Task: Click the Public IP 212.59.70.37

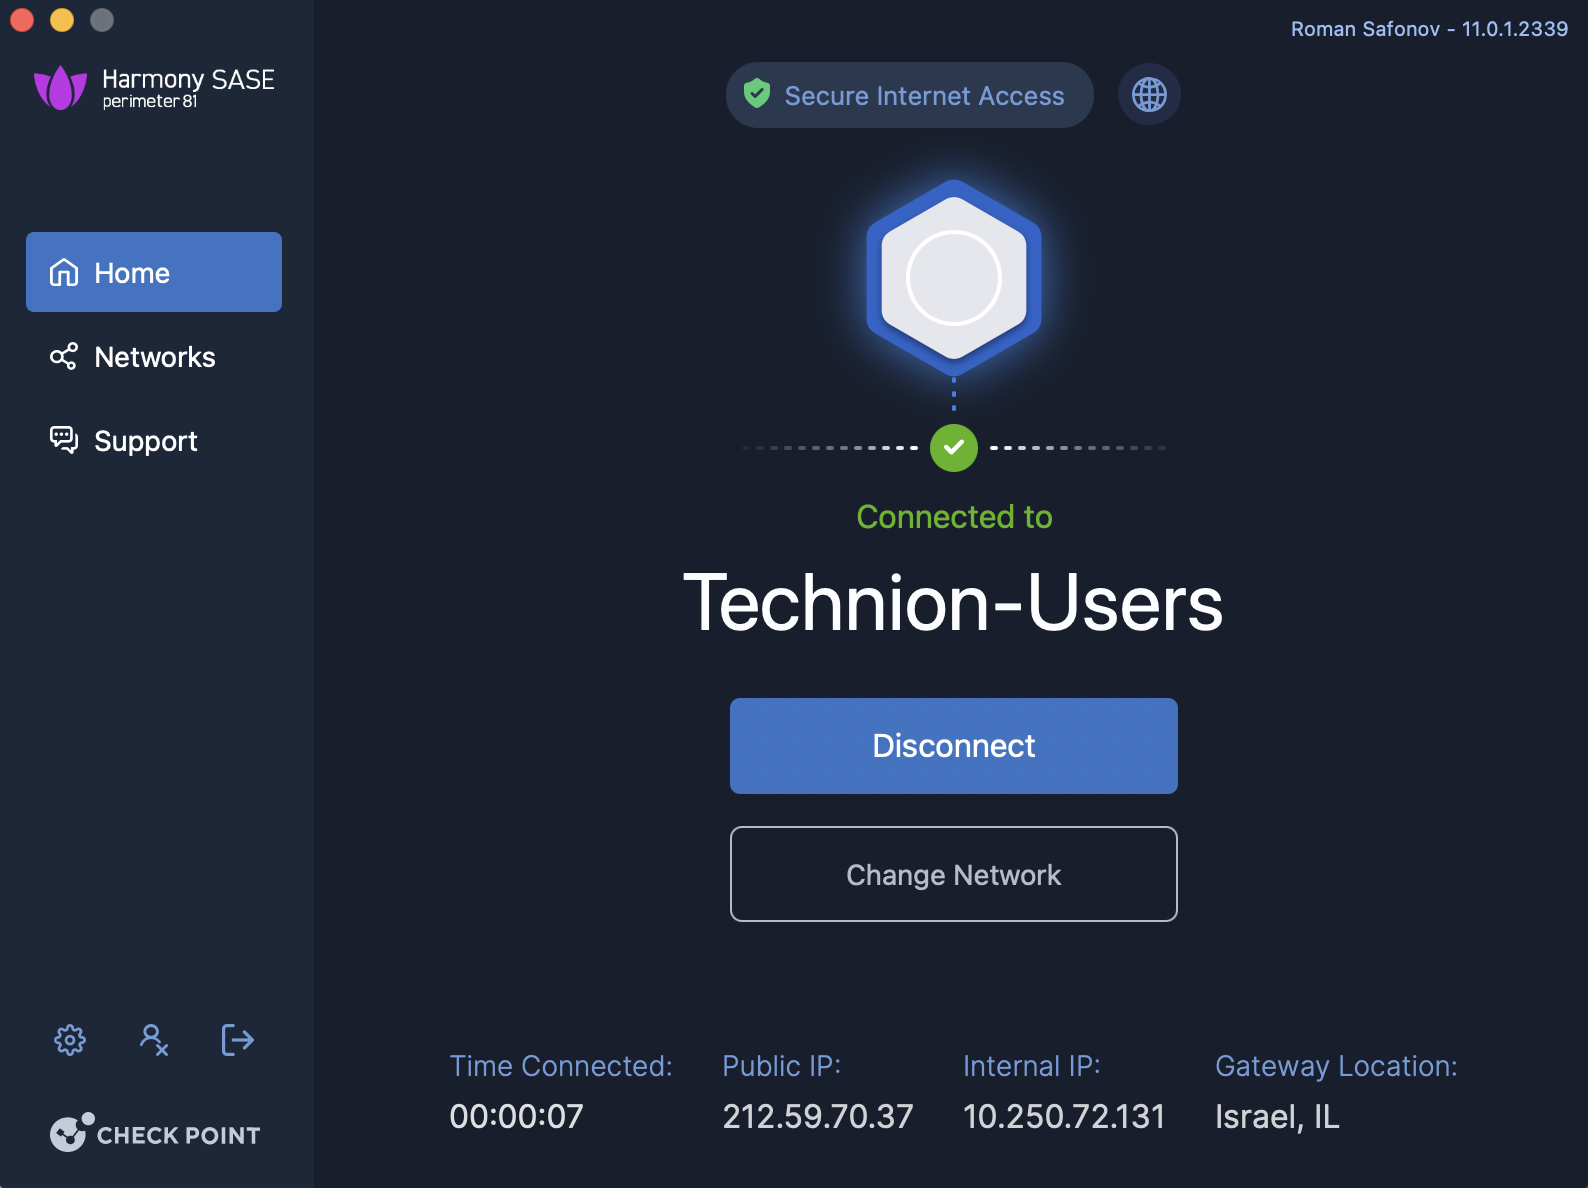Action: coord(818,1116)
